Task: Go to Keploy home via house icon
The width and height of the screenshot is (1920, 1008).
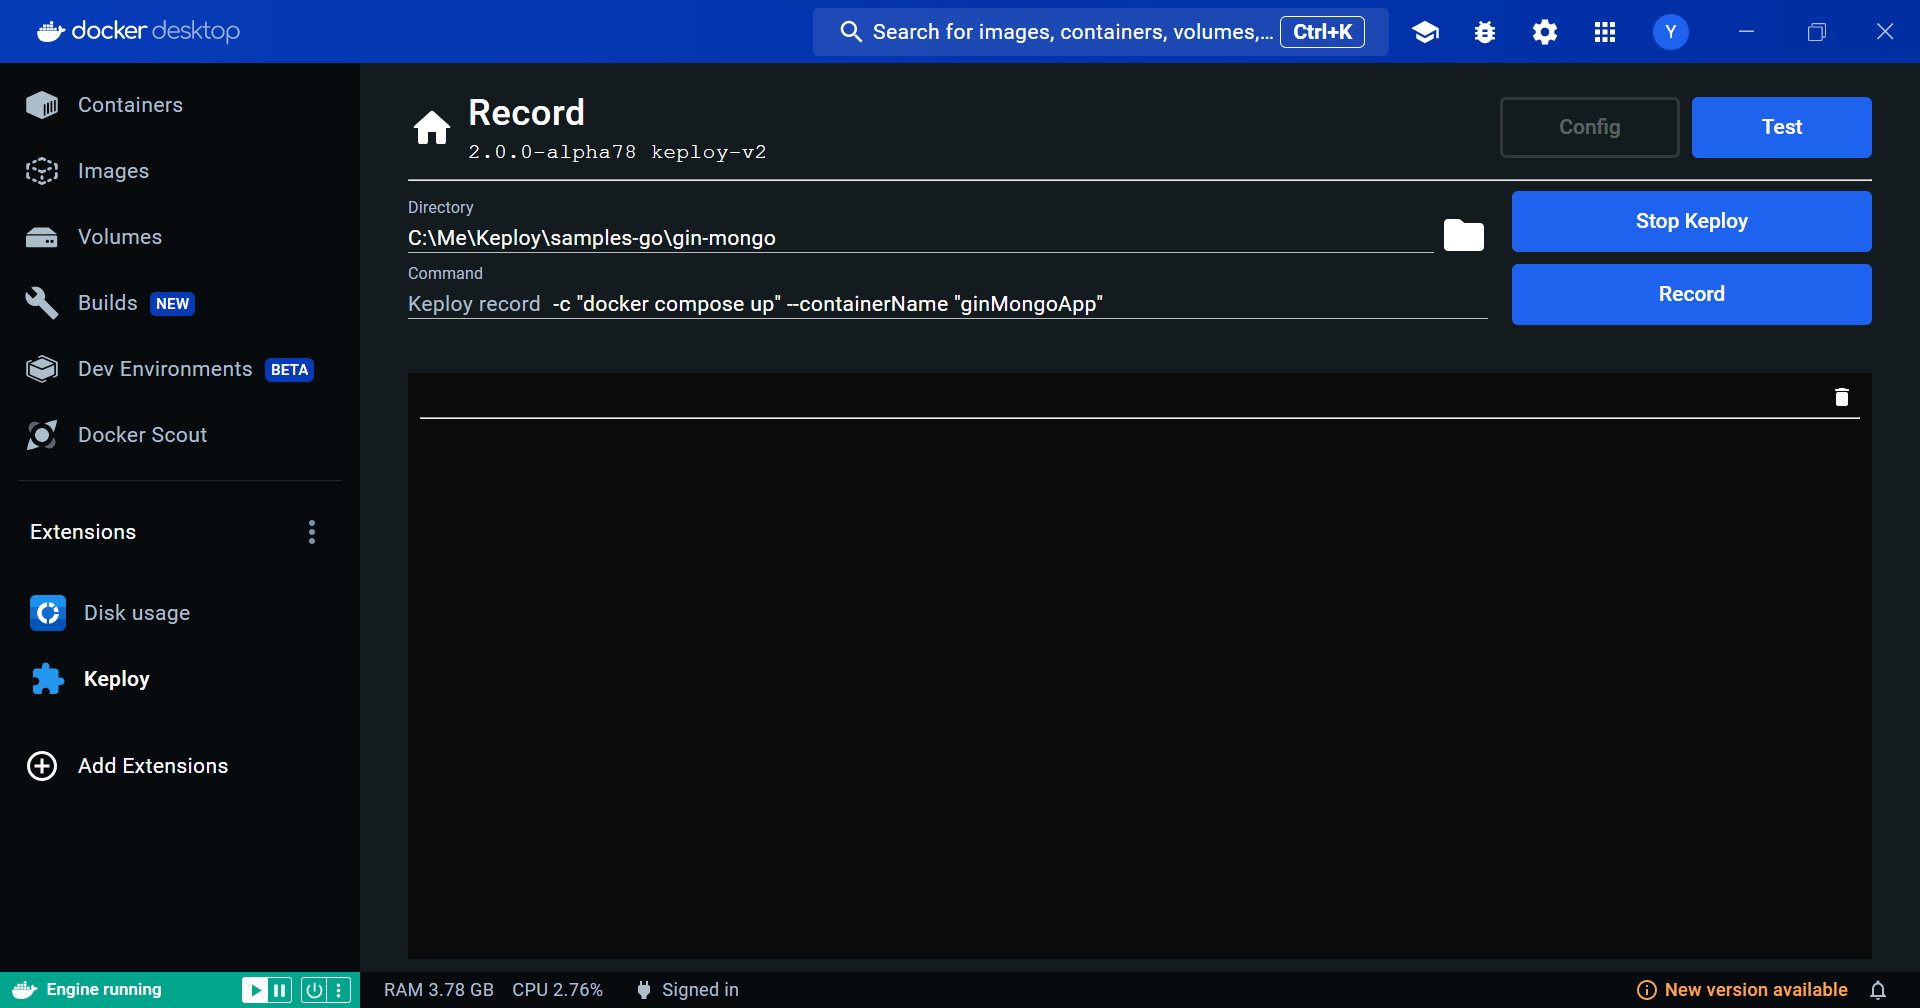Action: [432, 128]
